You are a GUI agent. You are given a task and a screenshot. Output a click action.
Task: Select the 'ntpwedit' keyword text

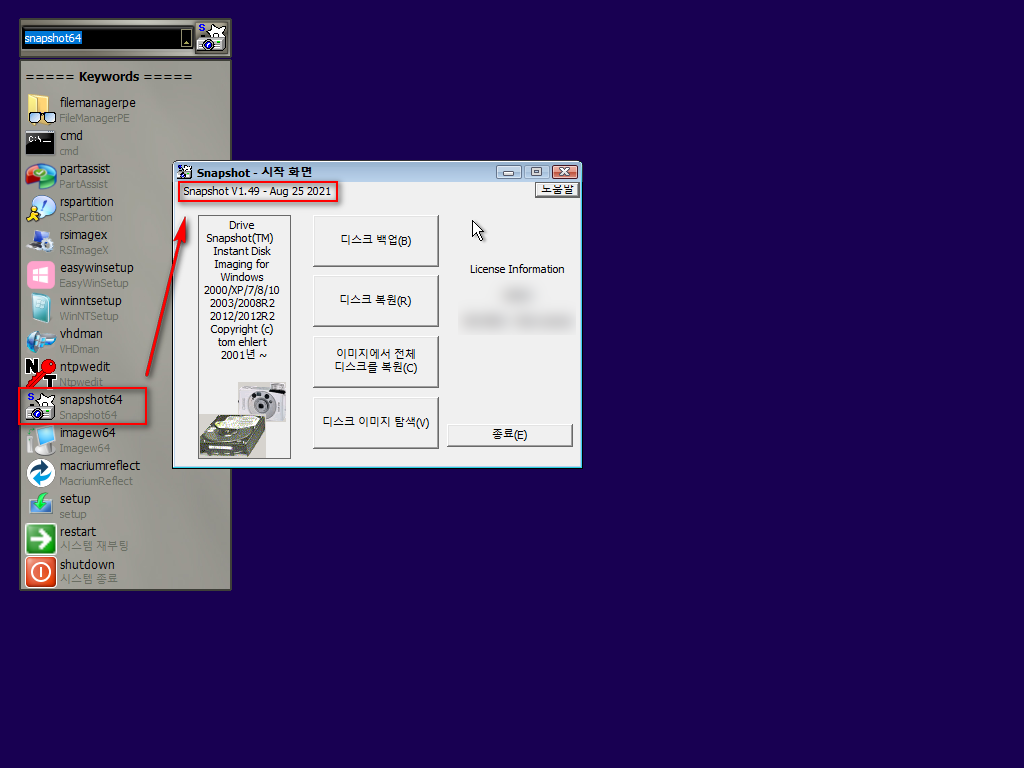pos(85,366)
